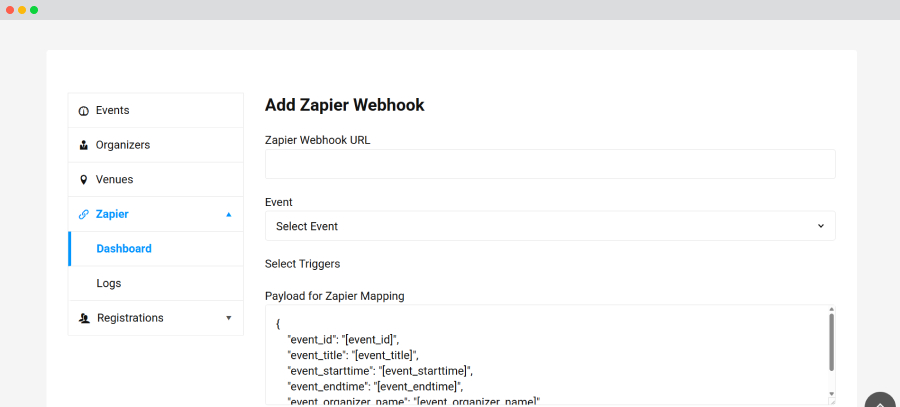Click the Zapier Webhook URL field
Screen dimensions: 900x407
(x=550, y=164)
